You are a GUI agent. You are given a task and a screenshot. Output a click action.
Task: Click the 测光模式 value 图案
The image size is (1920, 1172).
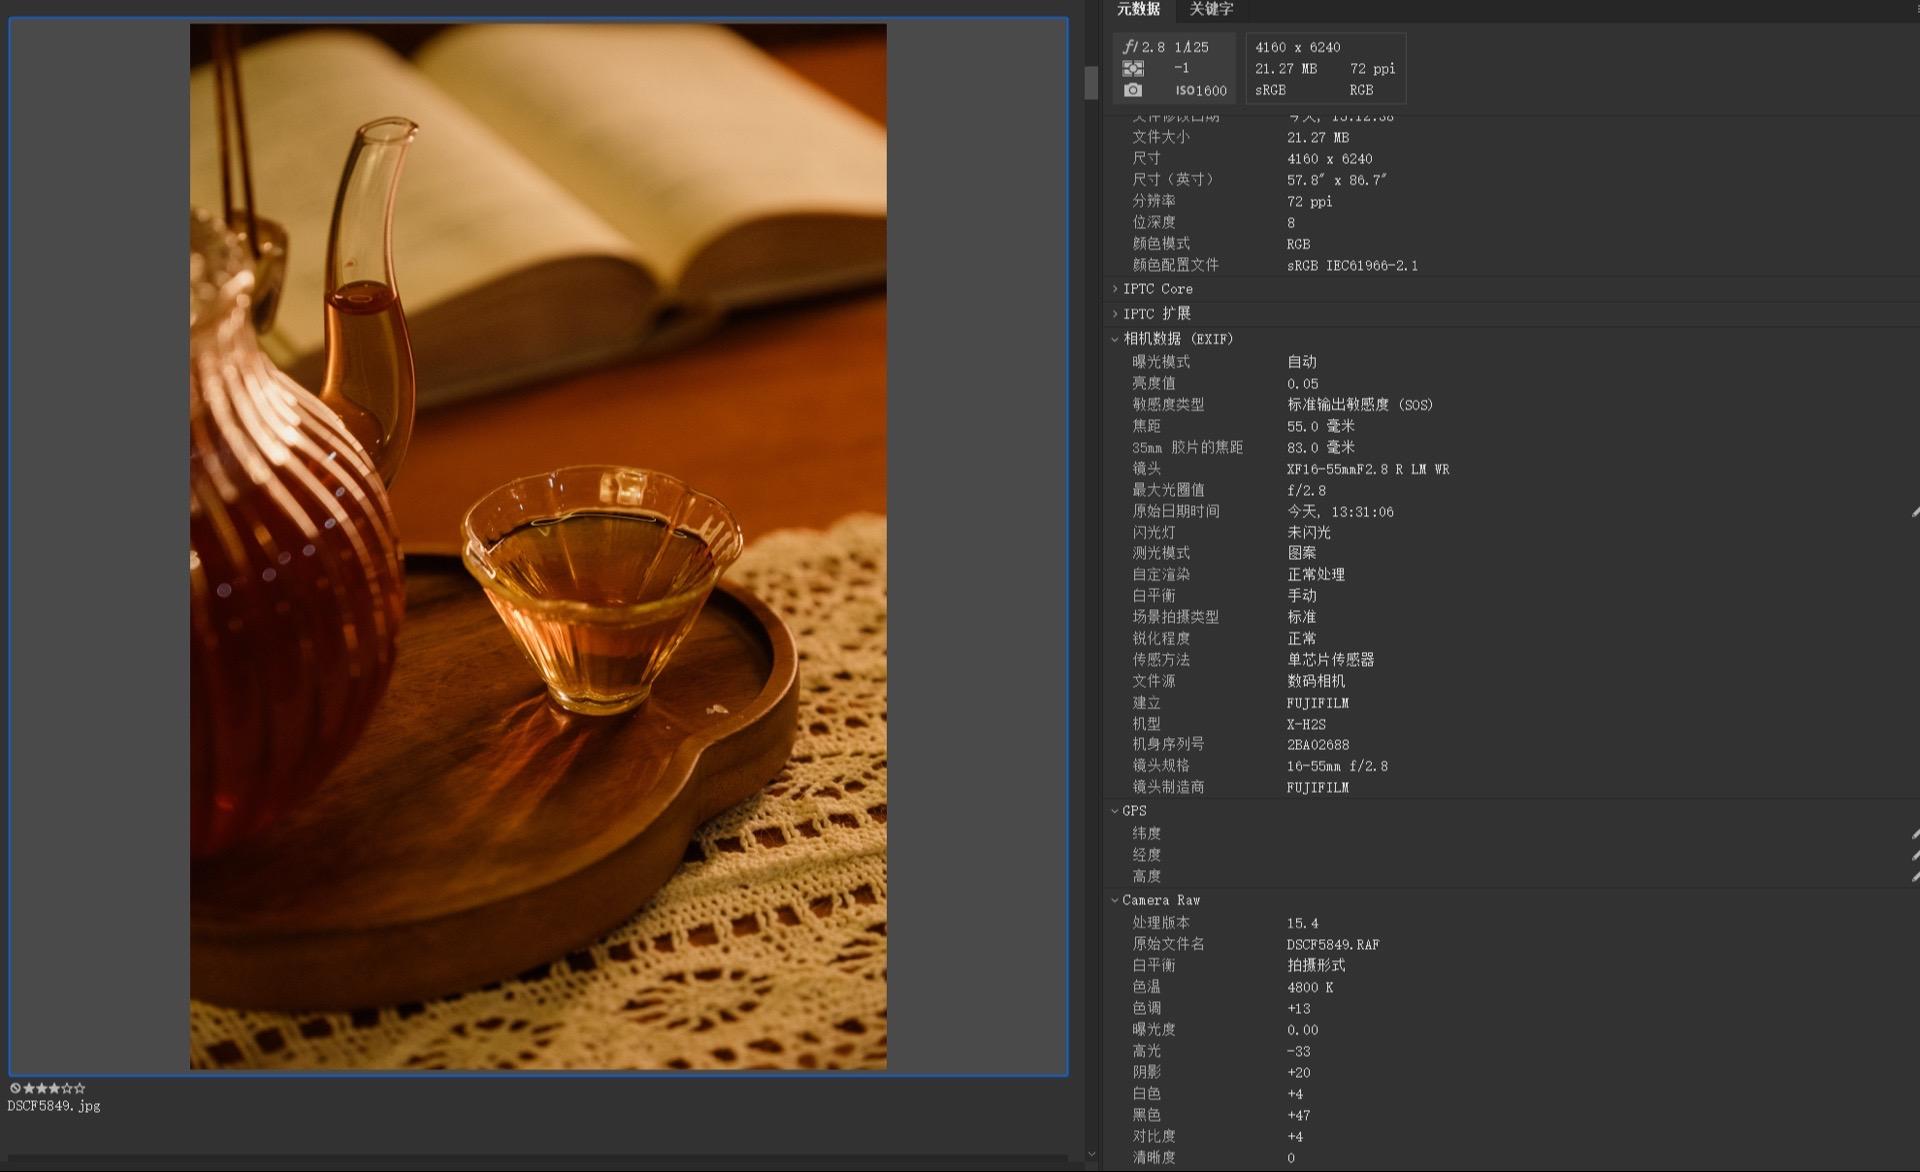pos(1302,553)
